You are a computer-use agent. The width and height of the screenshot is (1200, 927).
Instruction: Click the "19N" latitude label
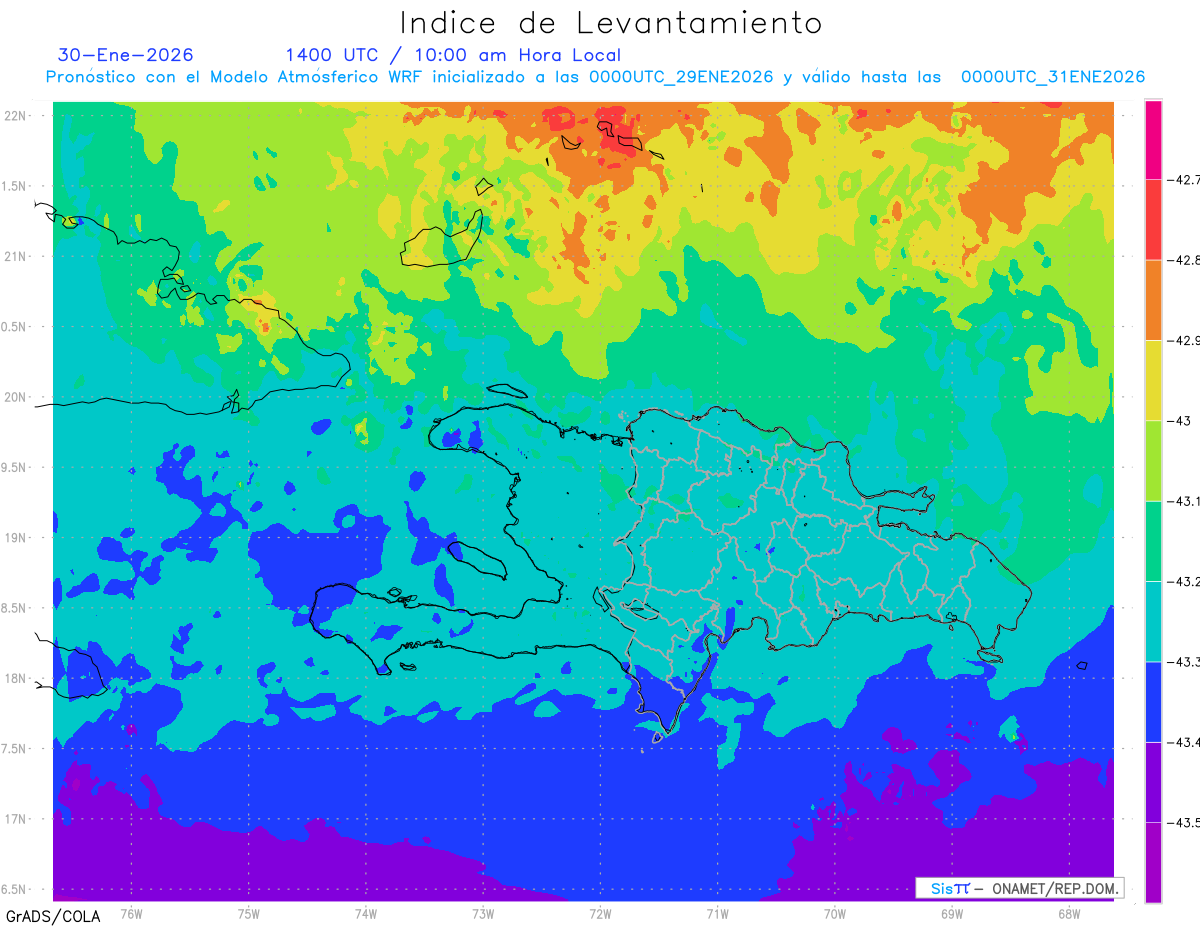(x=17, y=537)
